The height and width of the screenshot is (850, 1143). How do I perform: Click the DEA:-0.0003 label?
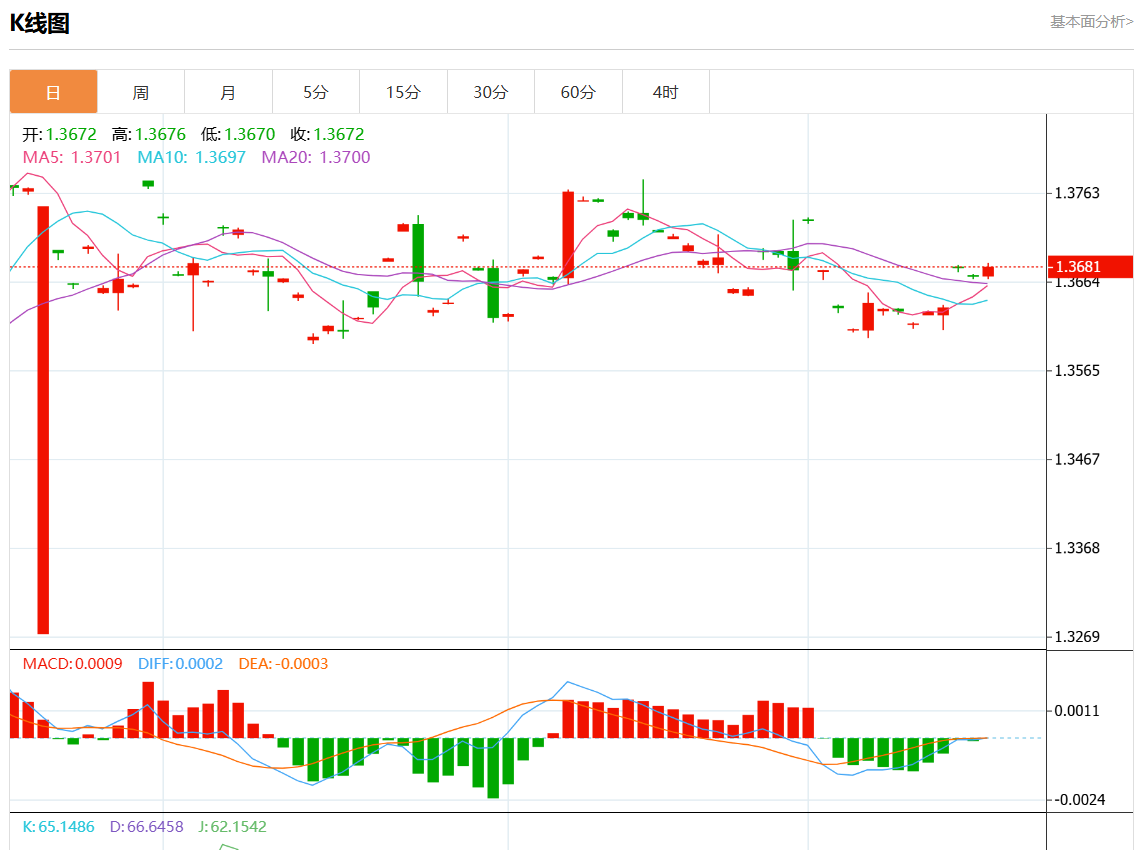(283, 664)
